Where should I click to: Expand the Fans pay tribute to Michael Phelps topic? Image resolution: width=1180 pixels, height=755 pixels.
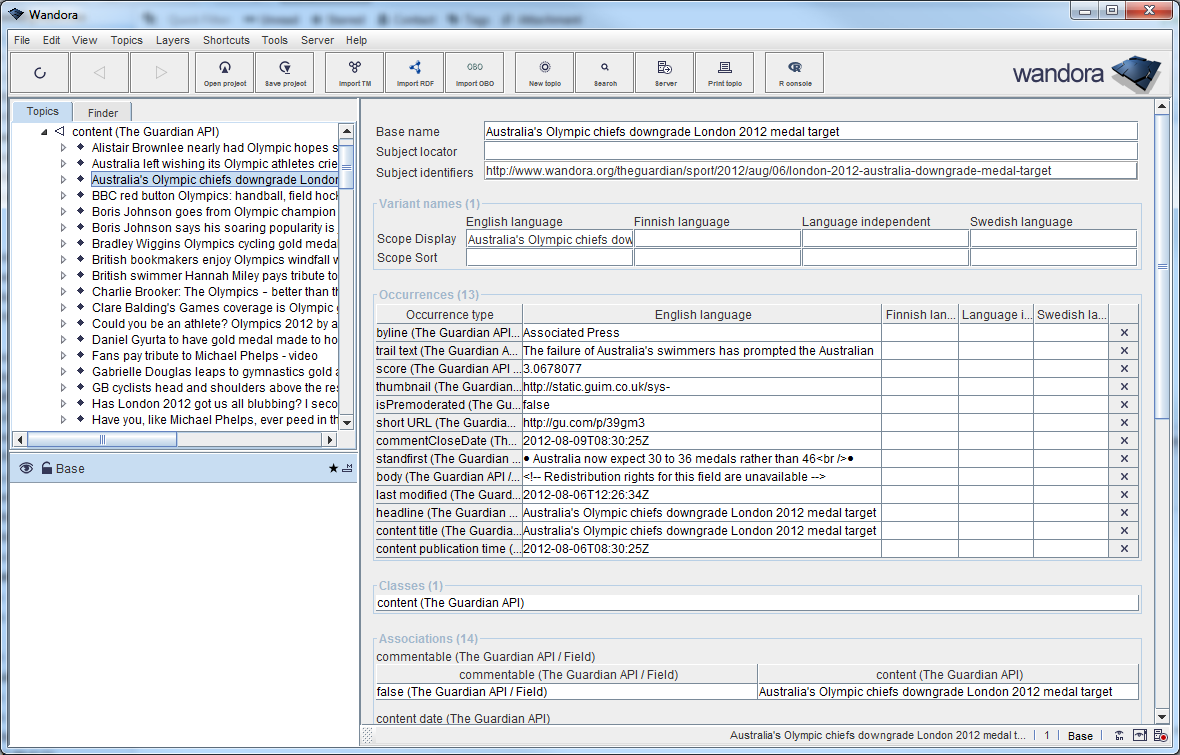point(64,356)
